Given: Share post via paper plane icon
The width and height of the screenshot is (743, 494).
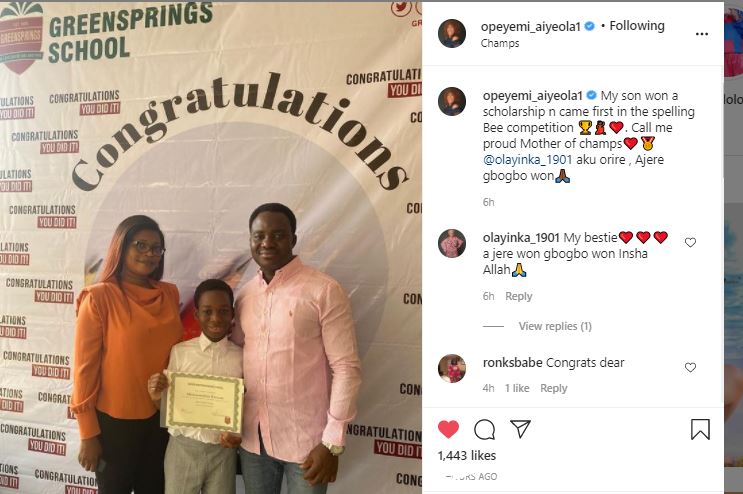Looking at the screenshot, I should click(x=520, y=429).
